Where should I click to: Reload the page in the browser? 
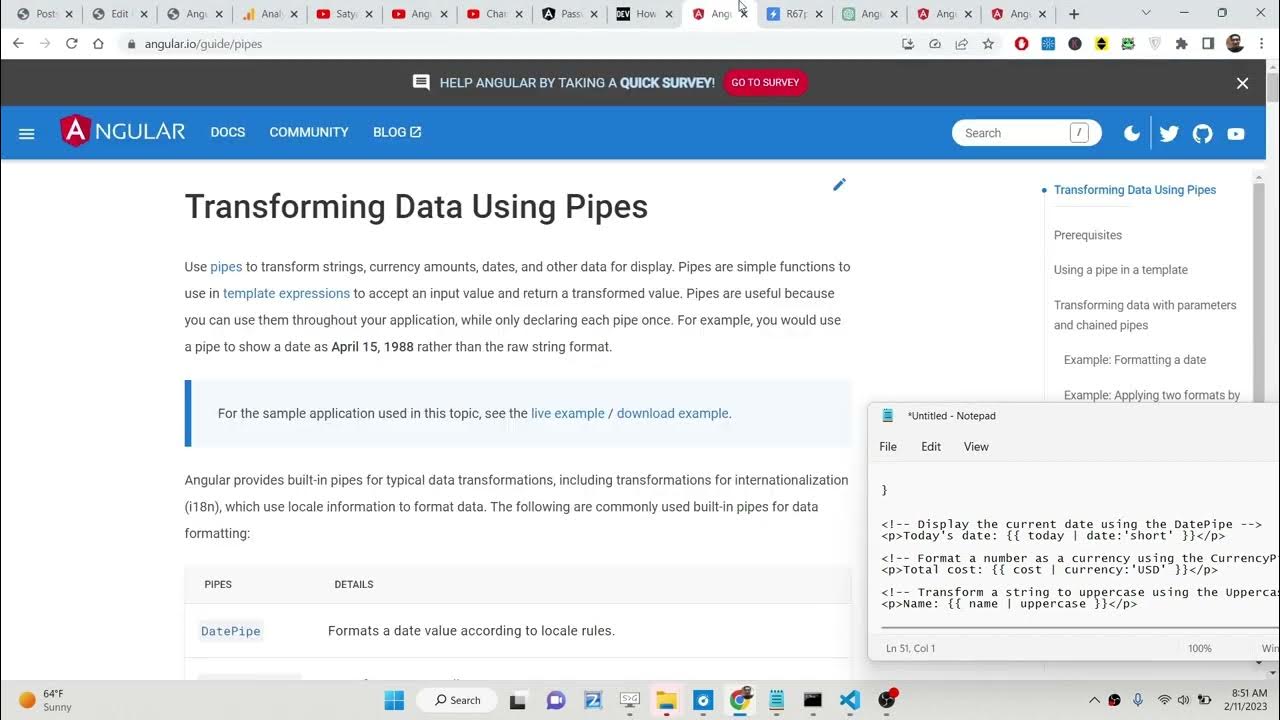[71, 44]
